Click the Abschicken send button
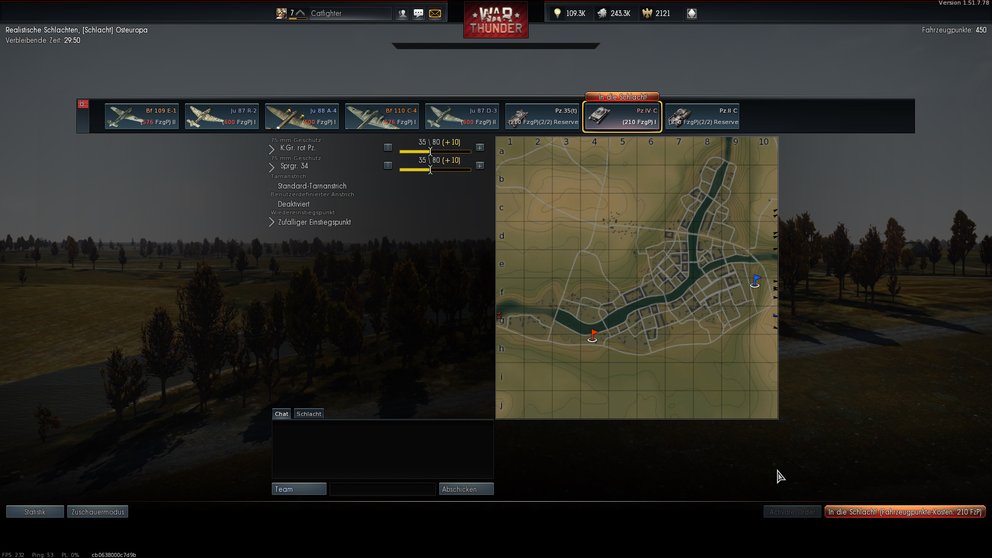Image resolution: width=992 pixels, height=558 pixels. click(x=466, y=489)
